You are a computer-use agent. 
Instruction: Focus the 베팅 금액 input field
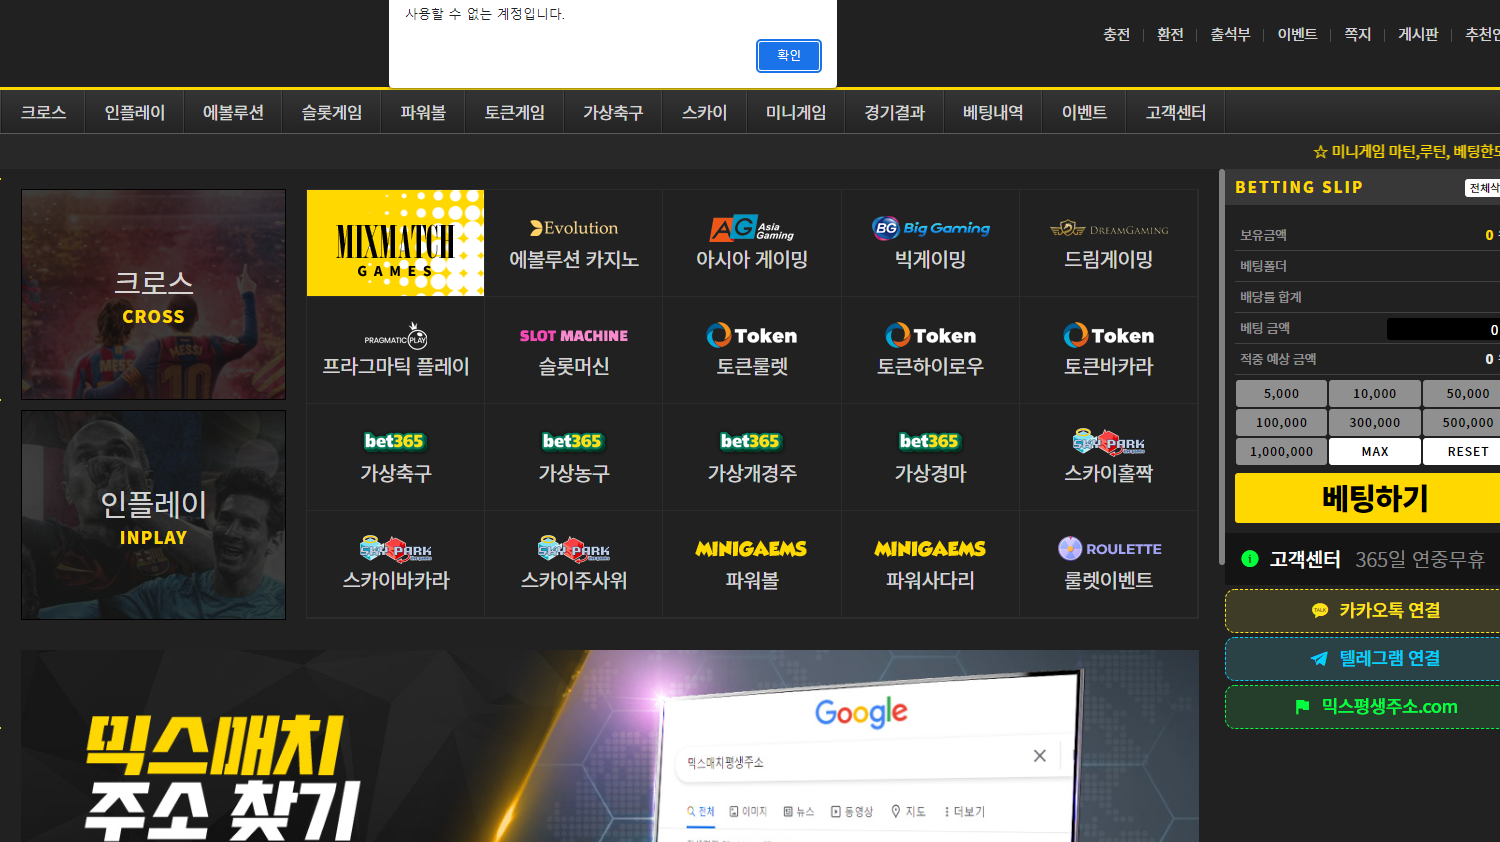pyautogui.click(x=1443, y=329)
